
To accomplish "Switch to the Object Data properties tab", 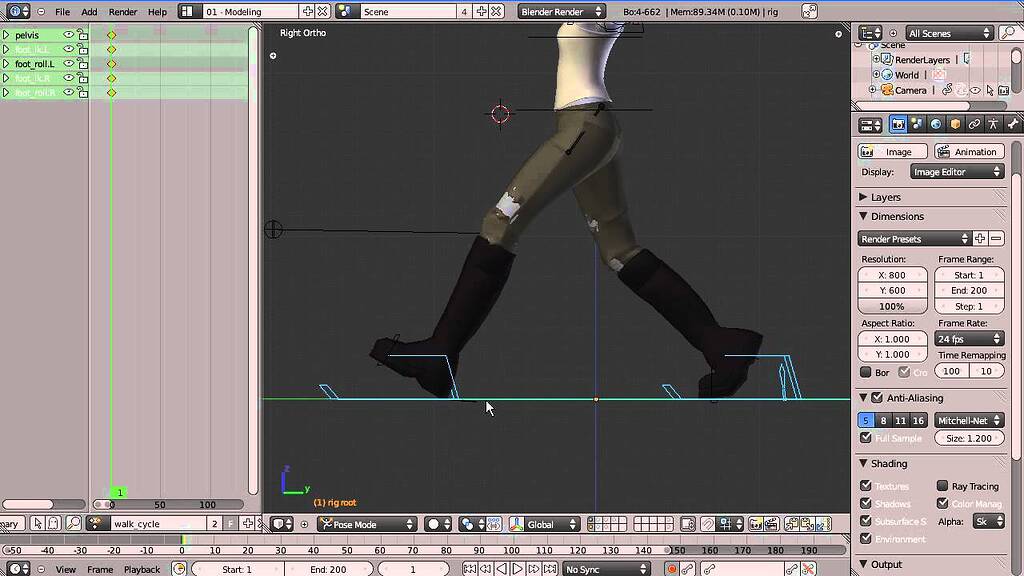I will click(994, 124).
